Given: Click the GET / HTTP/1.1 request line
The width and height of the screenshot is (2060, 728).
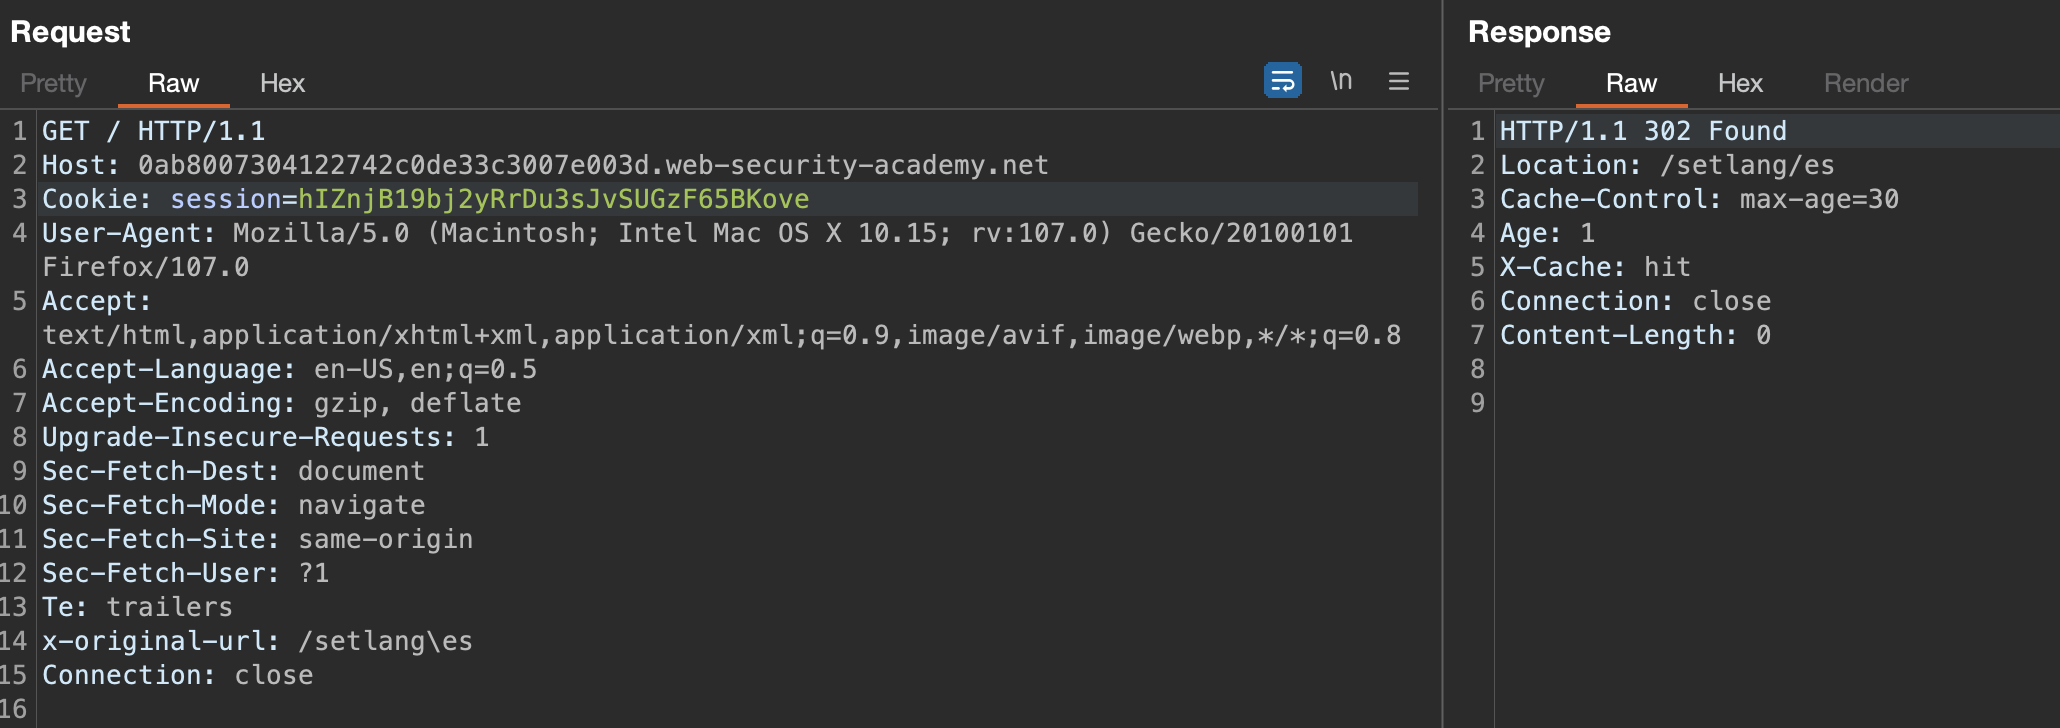Looking at the screenshot, I should point(153,131).
